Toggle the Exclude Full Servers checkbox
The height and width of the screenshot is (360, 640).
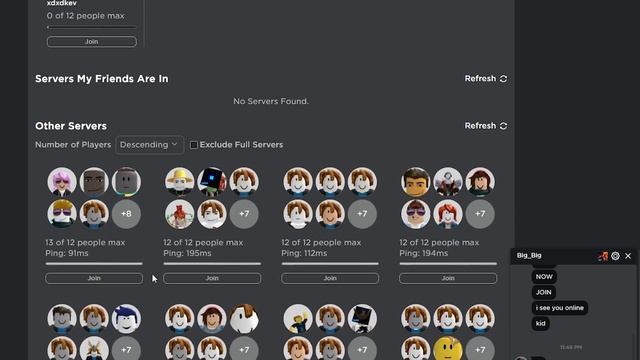point(194,145)
